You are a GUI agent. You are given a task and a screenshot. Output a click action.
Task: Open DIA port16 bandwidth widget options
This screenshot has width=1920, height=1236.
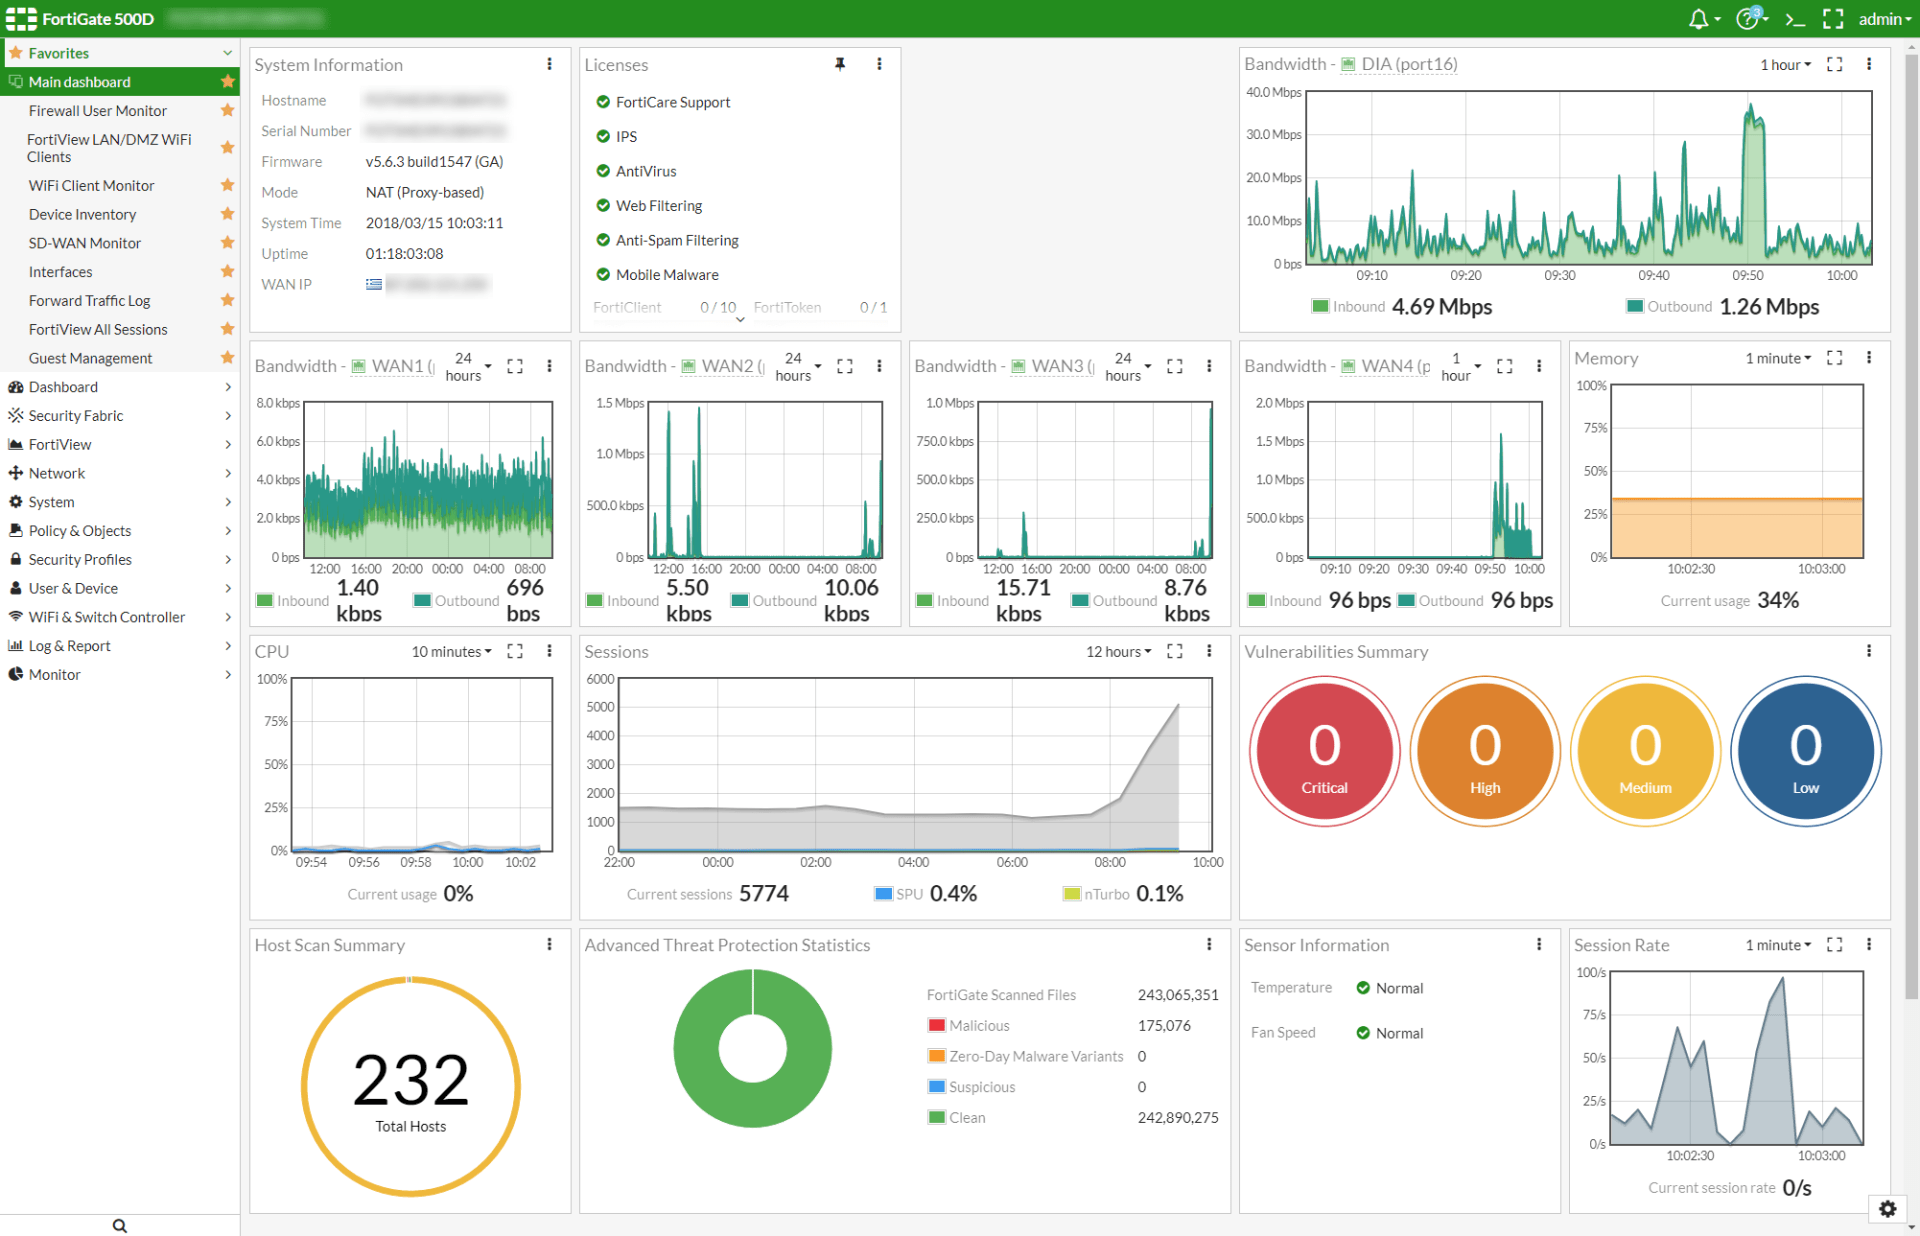pos(1869,64)
